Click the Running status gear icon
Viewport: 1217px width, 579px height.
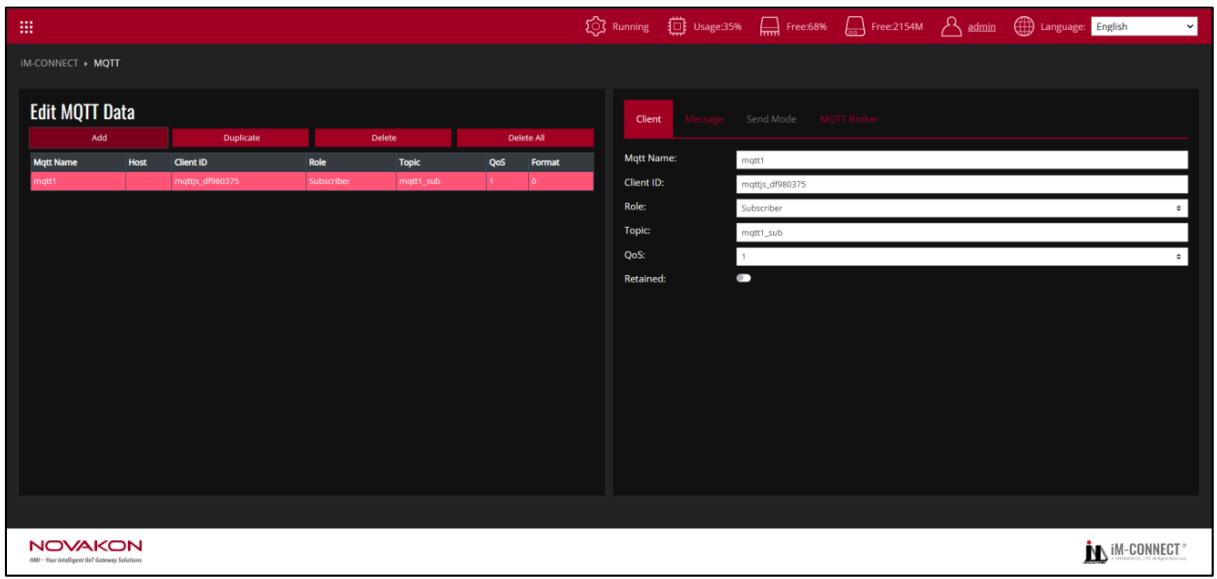point(597,26)
